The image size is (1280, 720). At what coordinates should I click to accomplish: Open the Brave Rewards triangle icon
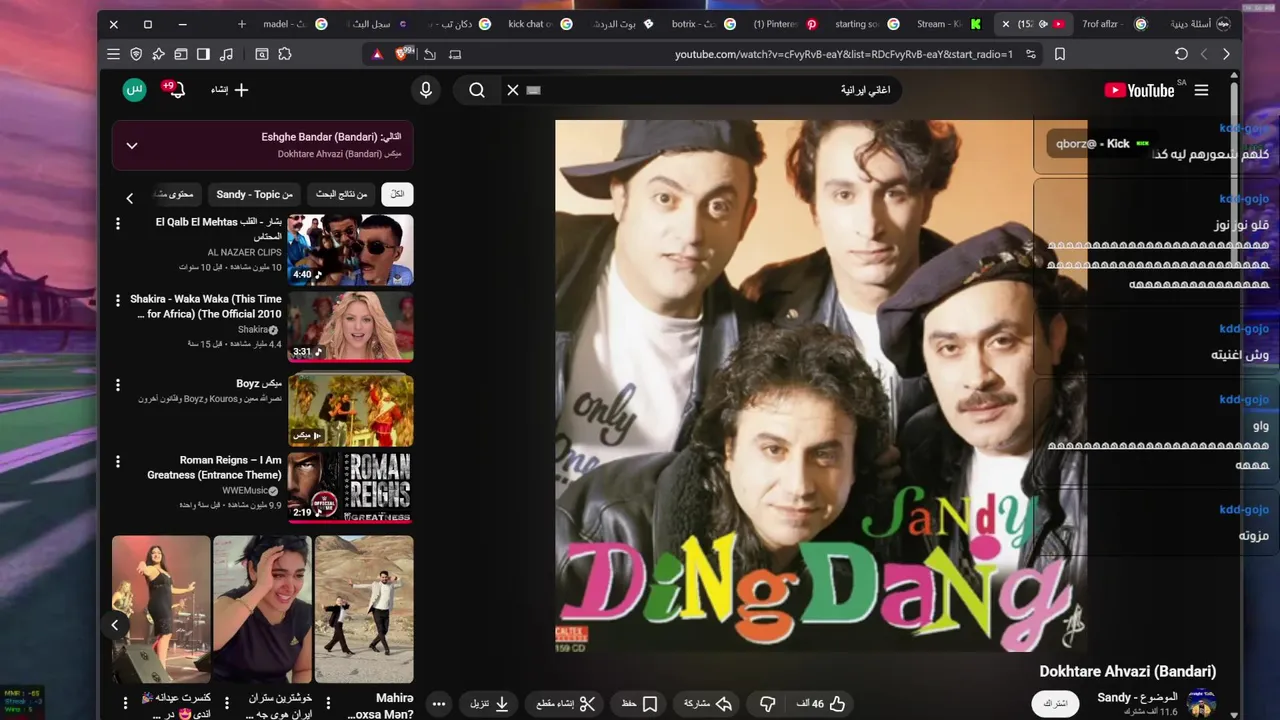(x=377, y=54)
